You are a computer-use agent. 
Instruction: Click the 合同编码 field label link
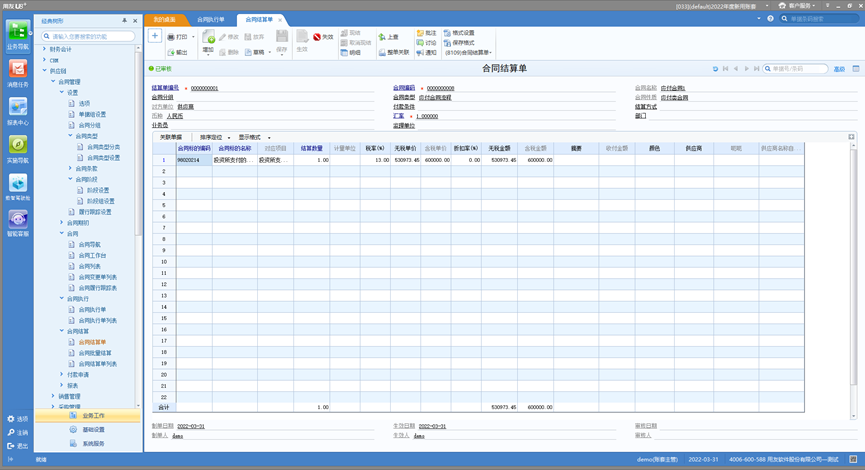[404, 88]
